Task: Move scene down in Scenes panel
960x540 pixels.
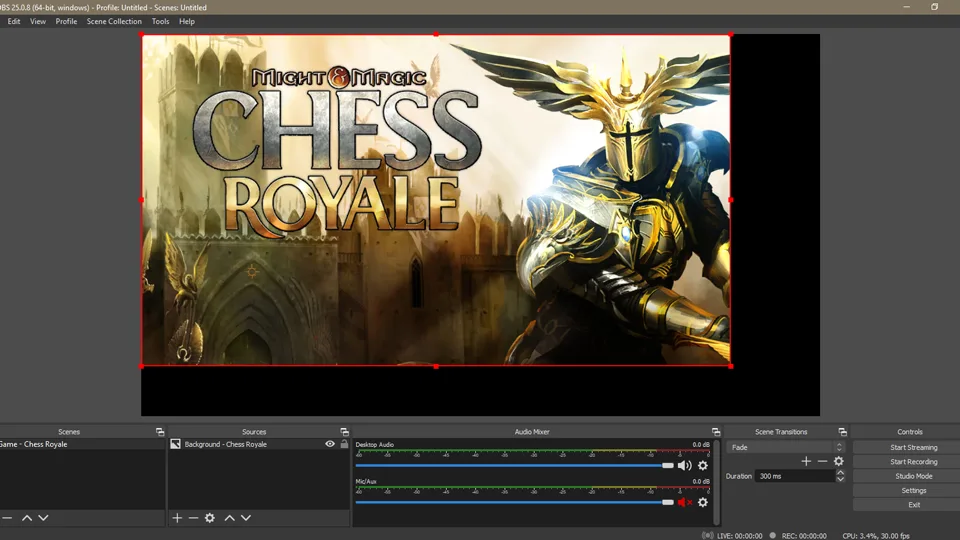Action: click(43, 518)
